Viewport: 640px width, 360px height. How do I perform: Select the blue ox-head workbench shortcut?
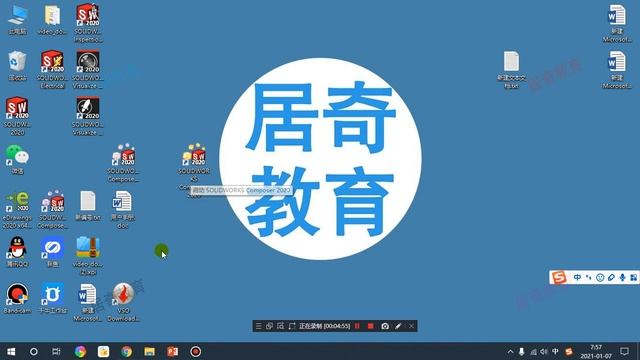(x=52, y=299)
